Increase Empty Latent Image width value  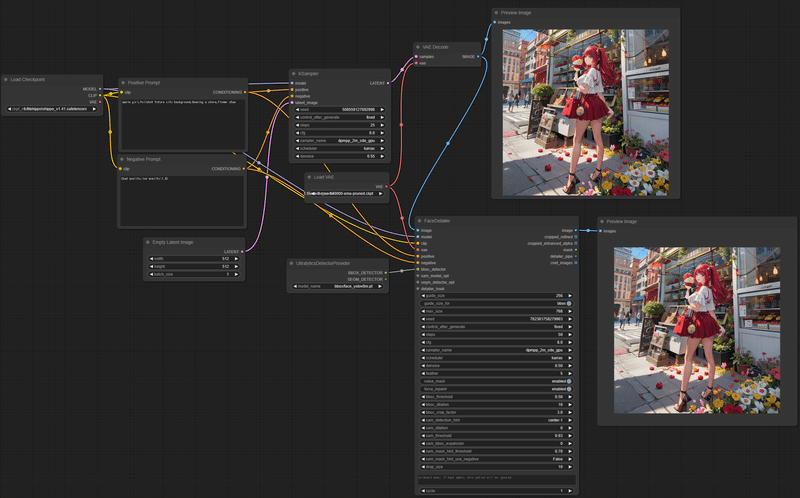pyautogui.click(x=236, y=259)
